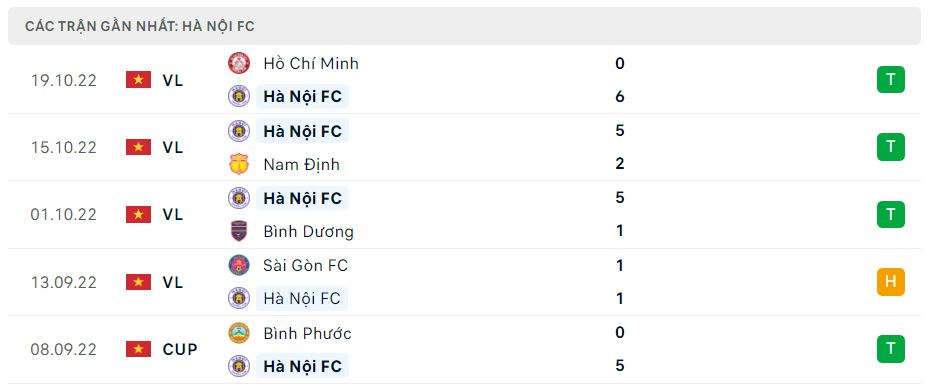Click Hà Nội FC crest in 19.10.22 match

tap(239, 97)
